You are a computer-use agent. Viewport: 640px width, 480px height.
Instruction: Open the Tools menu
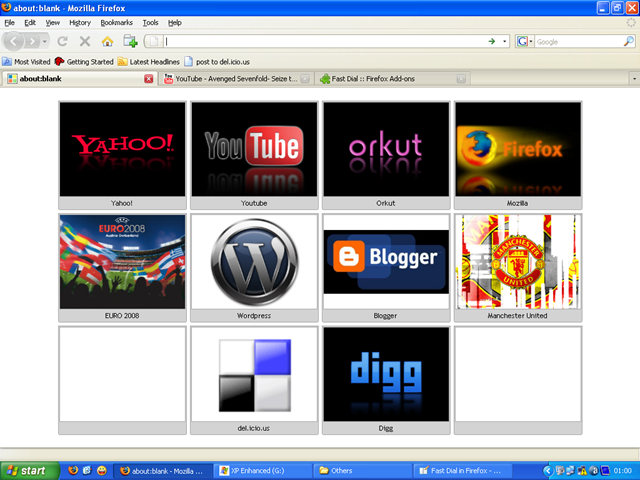[150, 22]
